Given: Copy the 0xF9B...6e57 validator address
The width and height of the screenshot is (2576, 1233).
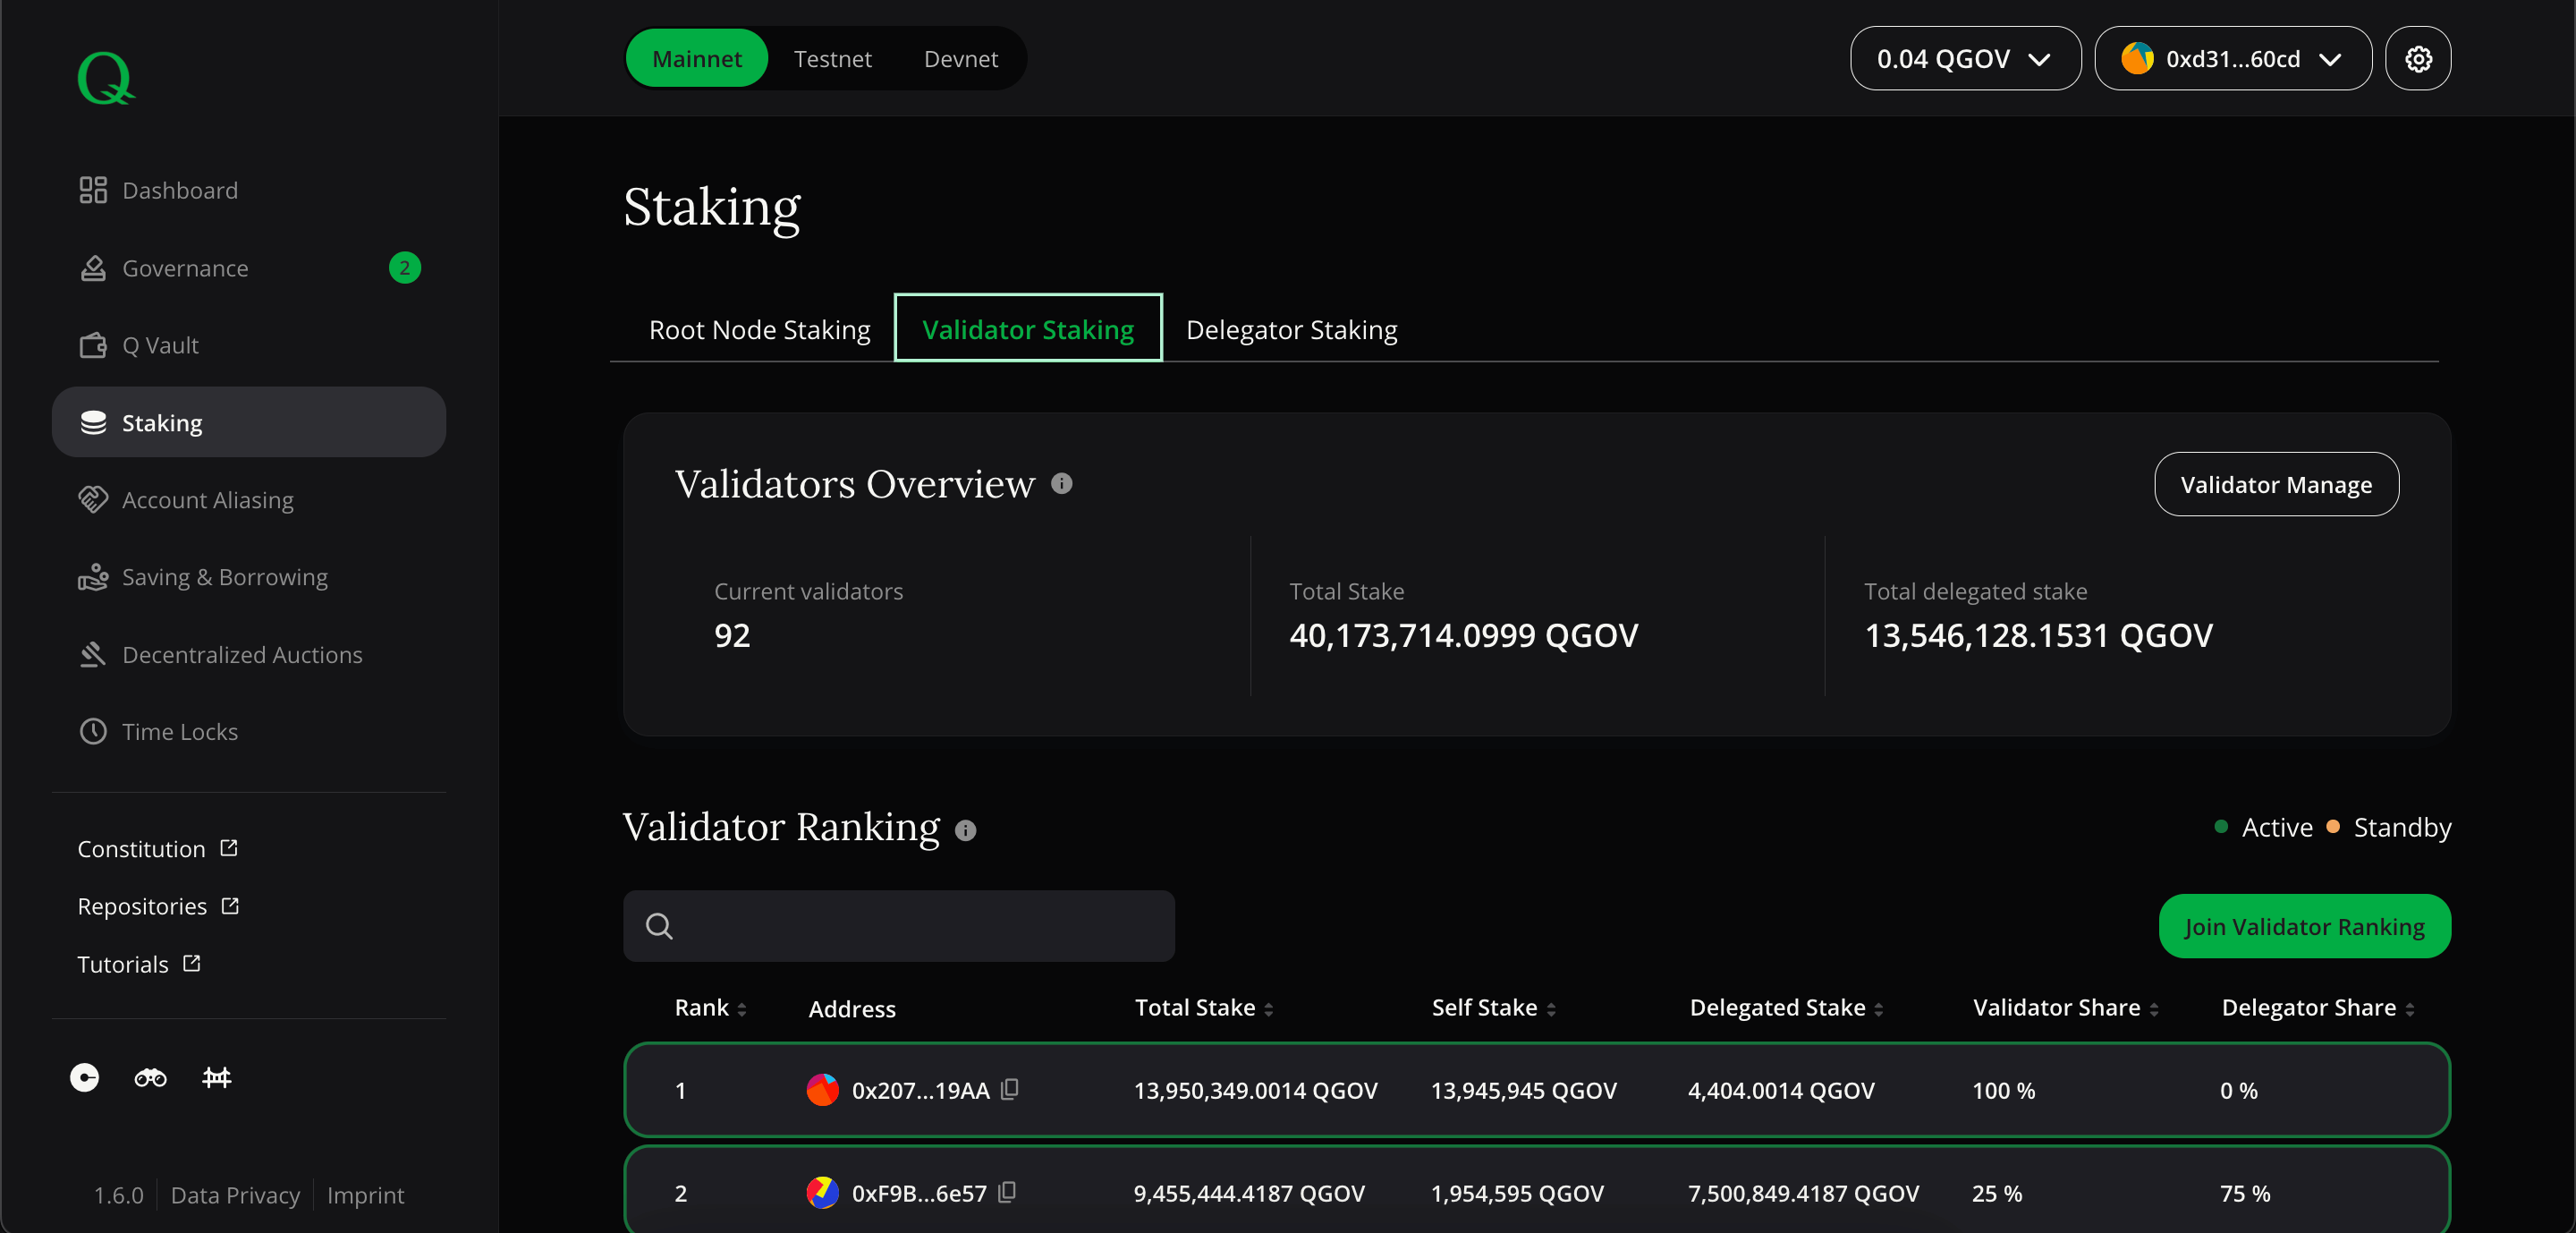Looking at the screenshot, I should point(1007,1191).
